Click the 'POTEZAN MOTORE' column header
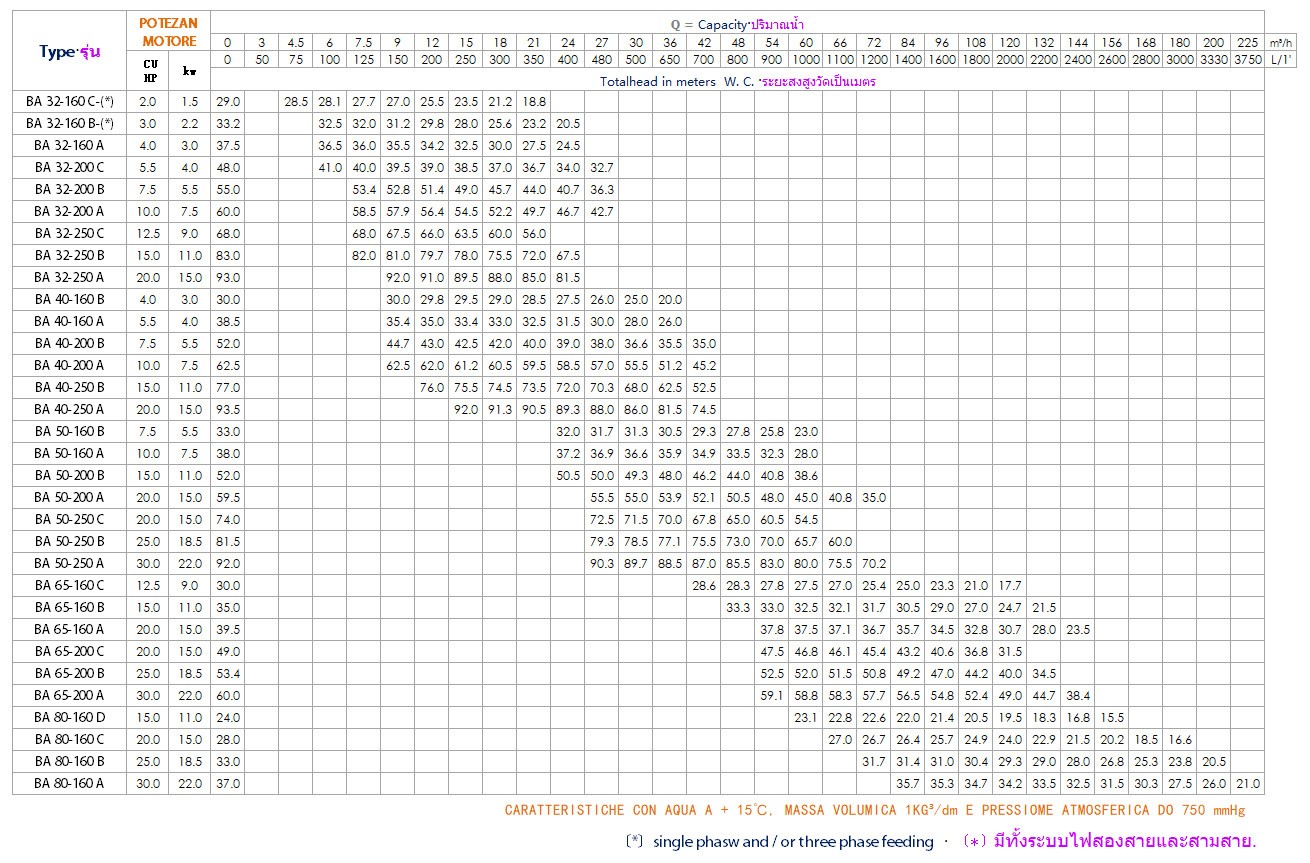1310x863 pixels. coord(168,32)
